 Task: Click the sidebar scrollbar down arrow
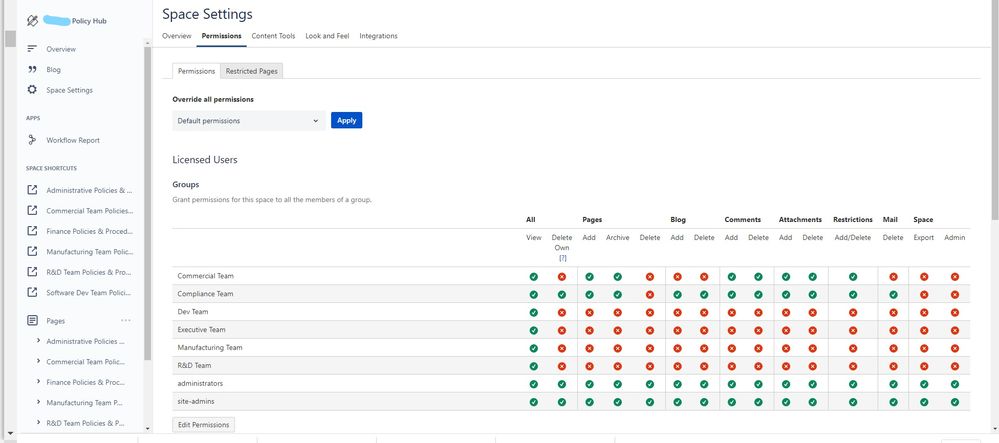click(148, 429)
